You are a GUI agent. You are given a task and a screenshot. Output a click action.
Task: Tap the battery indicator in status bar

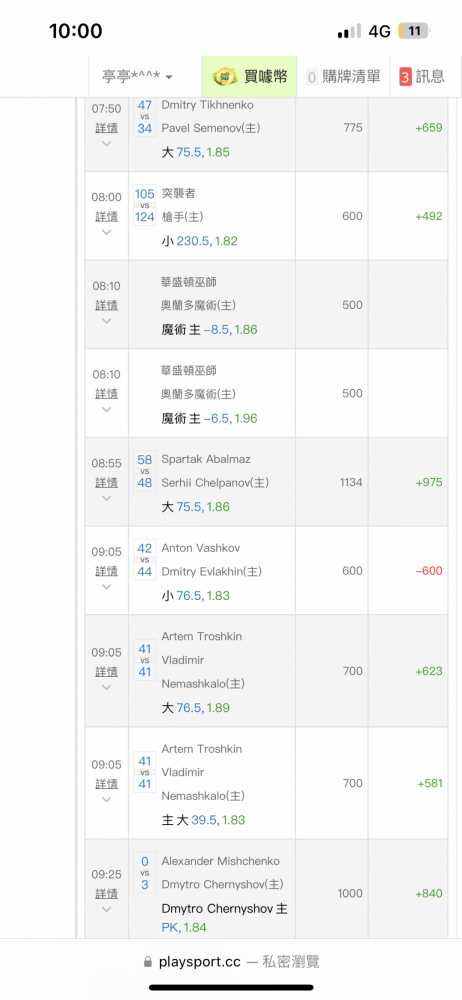tap(414, 31)
